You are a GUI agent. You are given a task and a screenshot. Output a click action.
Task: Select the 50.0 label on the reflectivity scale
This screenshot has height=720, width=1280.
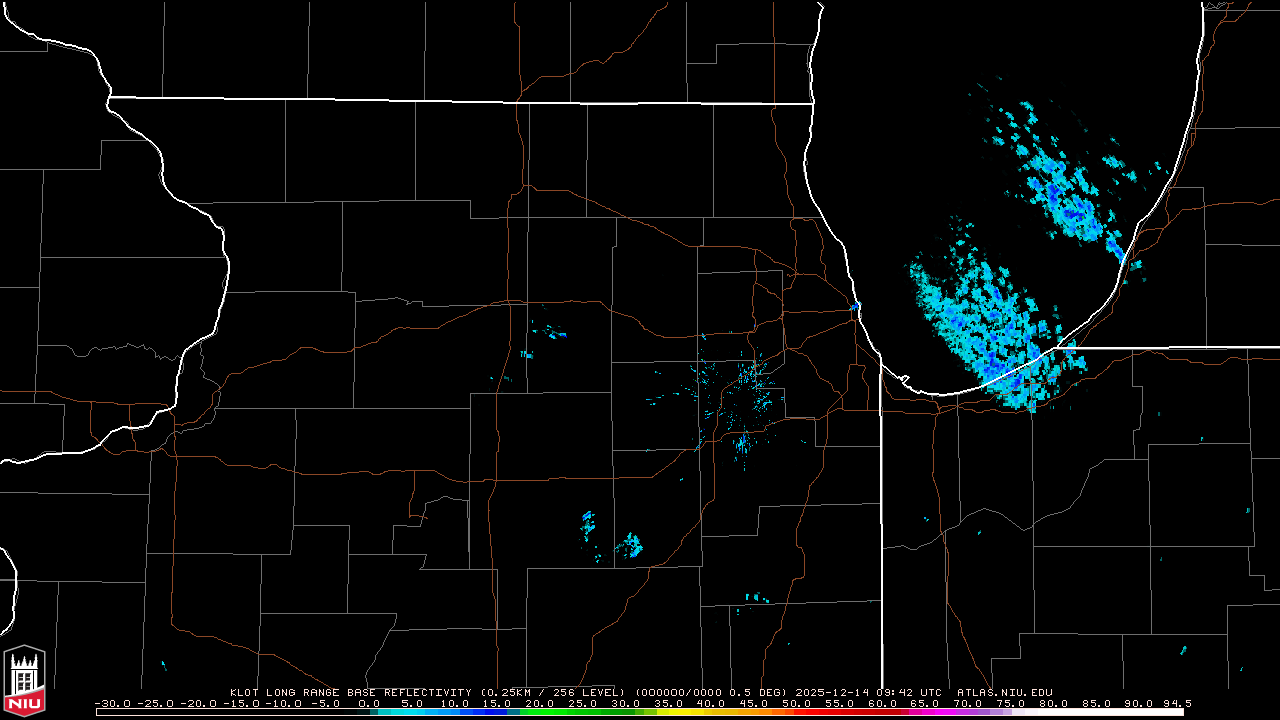coord(796,703)
